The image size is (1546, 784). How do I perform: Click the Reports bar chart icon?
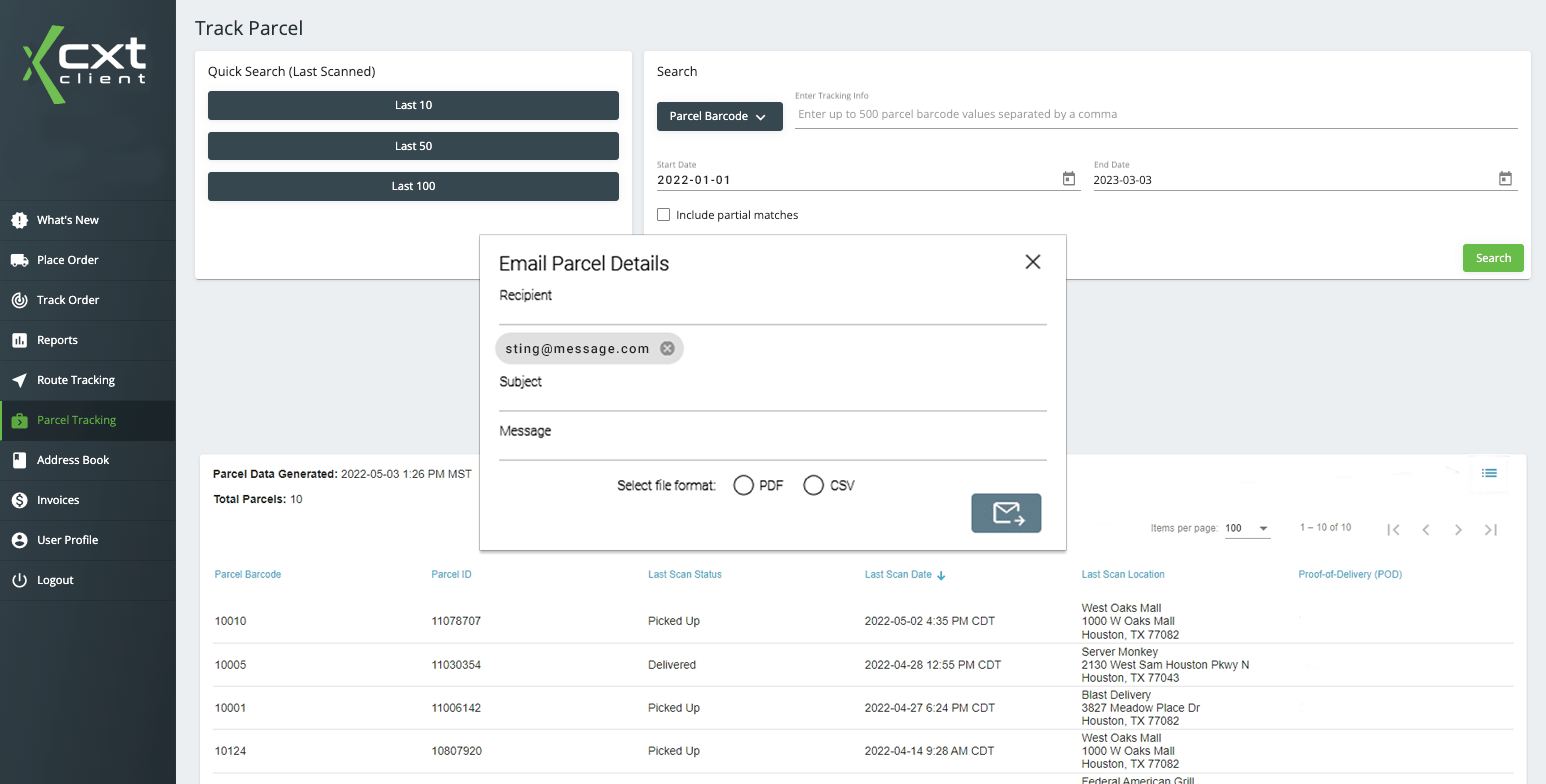pyautogui.click(x=21, y=340)
